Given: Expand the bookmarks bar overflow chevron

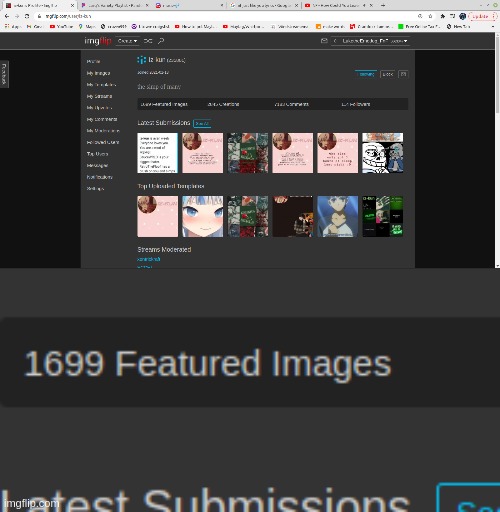Looking at the screenshot, I should pyautogui.click(x=493, y=26).
